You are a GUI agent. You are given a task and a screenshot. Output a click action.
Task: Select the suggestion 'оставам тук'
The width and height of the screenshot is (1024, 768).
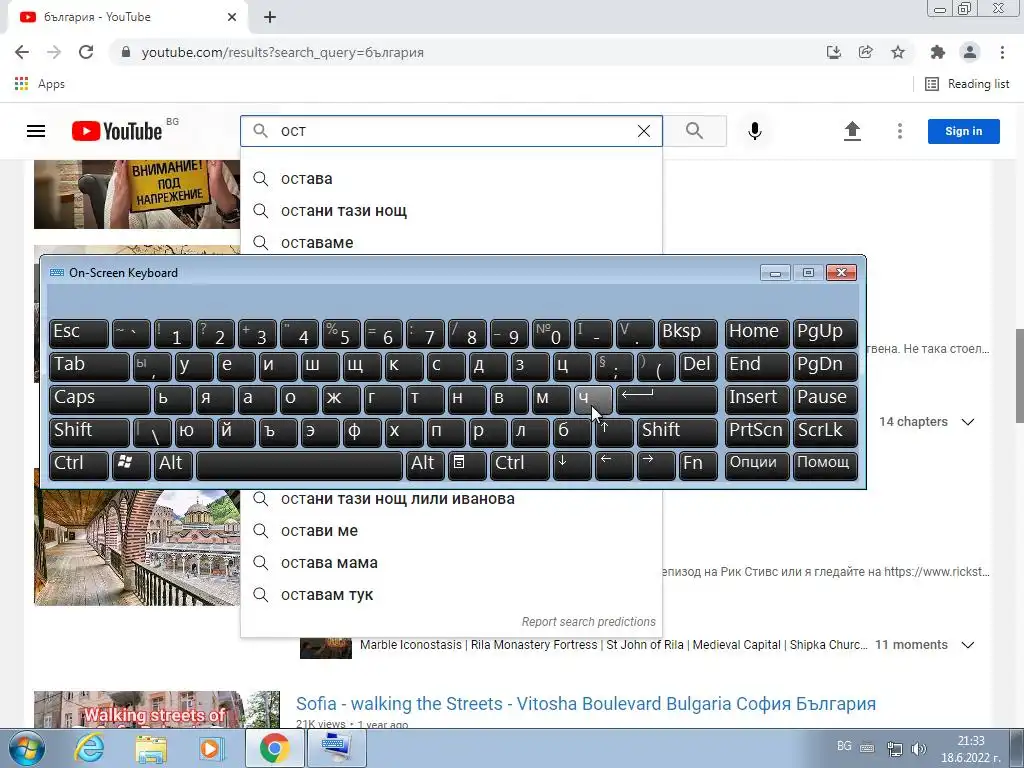(451, 594)
